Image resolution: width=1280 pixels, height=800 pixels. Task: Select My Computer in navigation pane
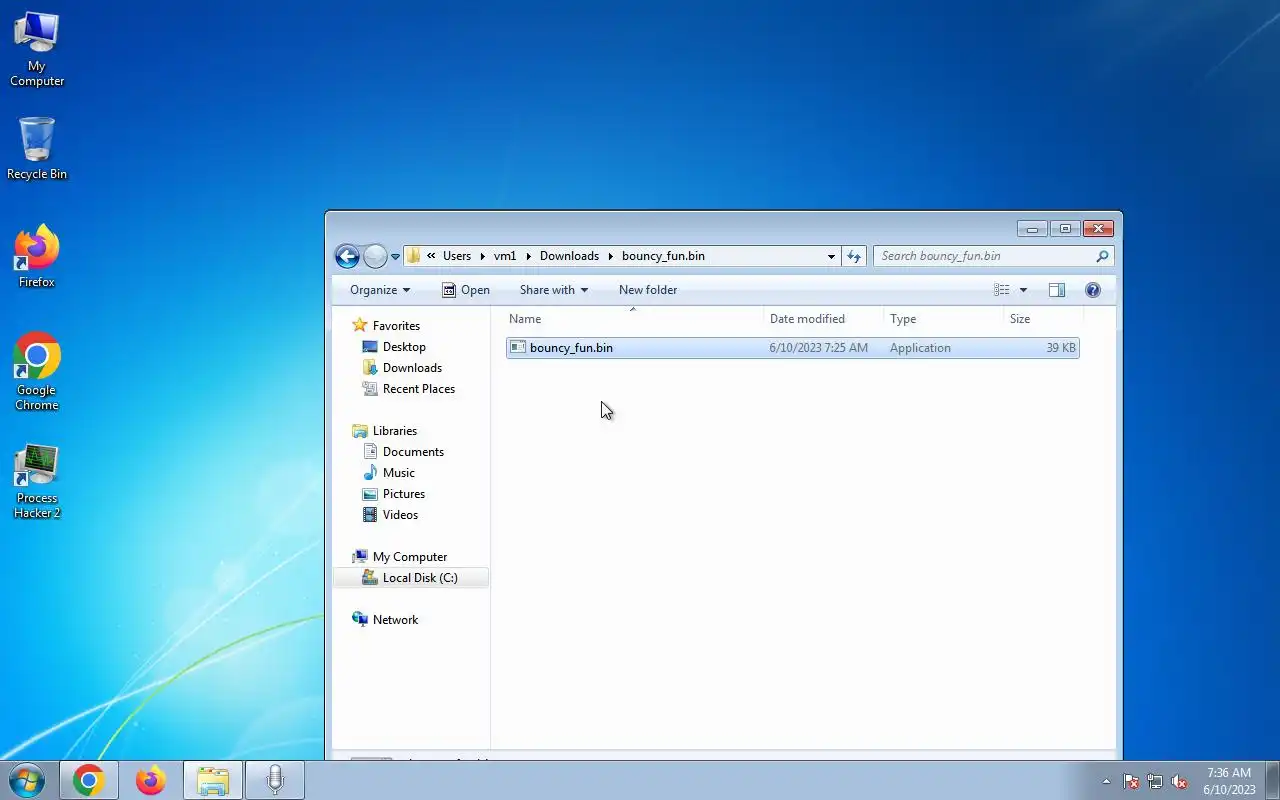coord(410,557)
